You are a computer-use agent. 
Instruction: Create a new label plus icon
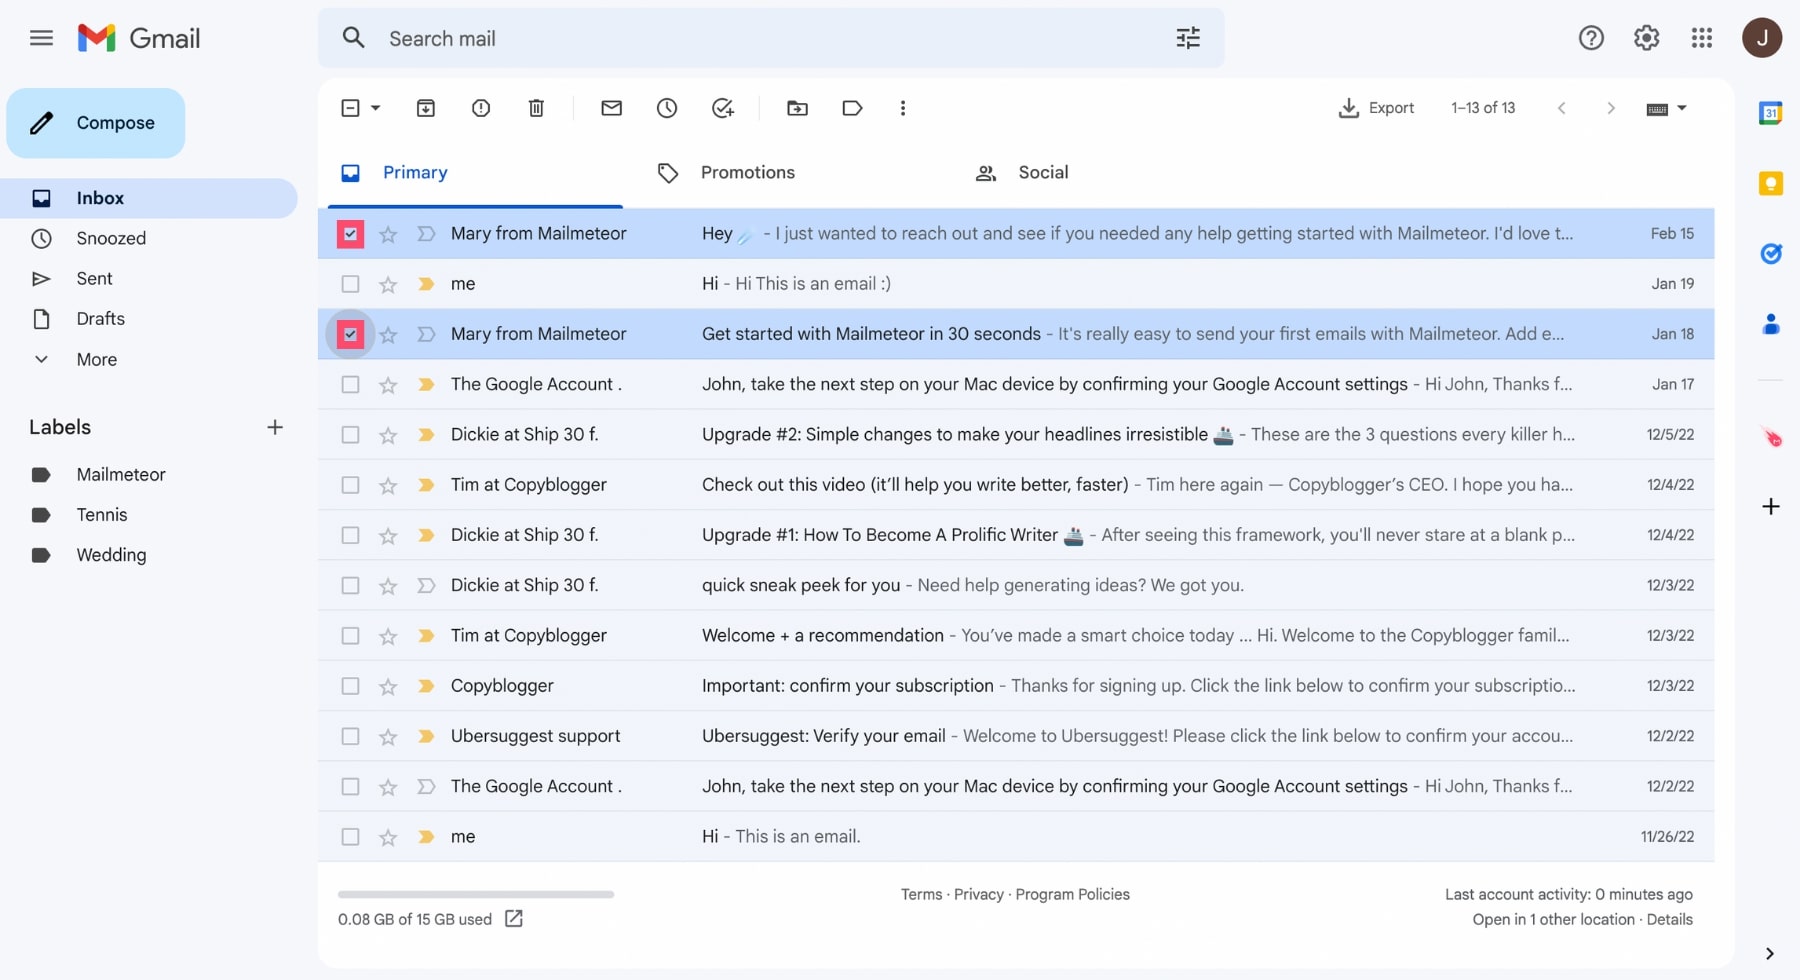tap(275, 427)
